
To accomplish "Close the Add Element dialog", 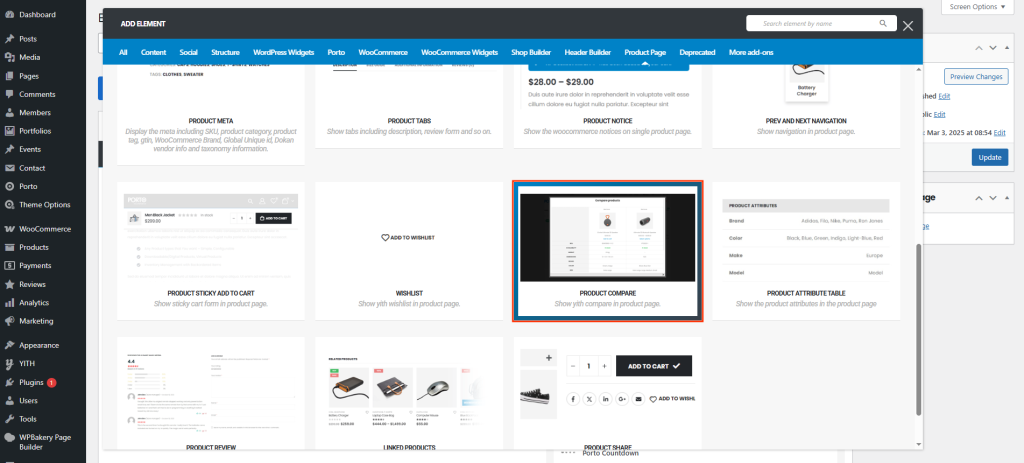I will pyautogui.click(x=908, y=25).
